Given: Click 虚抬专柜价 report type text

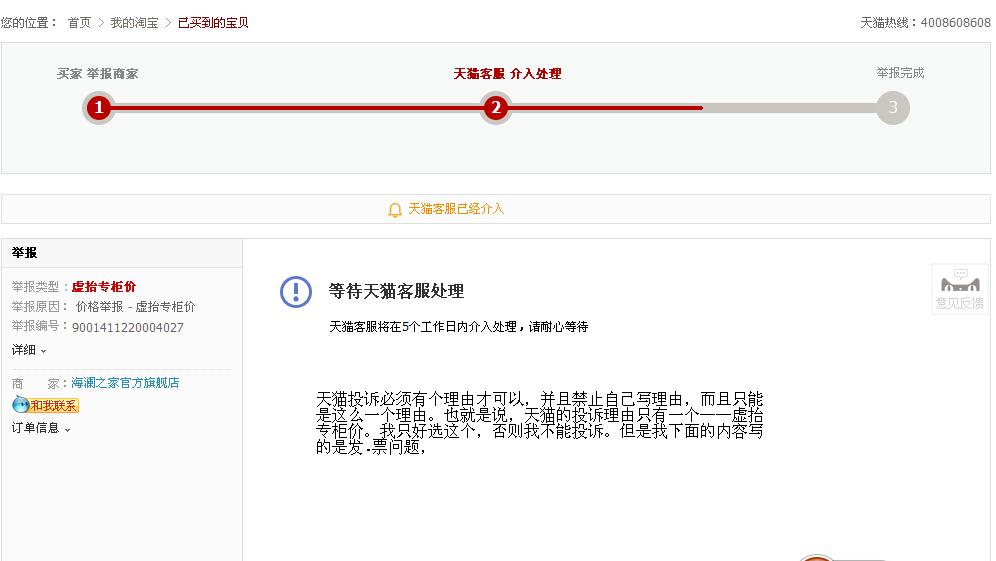Looking at the screenshot, I should [104, 287].
